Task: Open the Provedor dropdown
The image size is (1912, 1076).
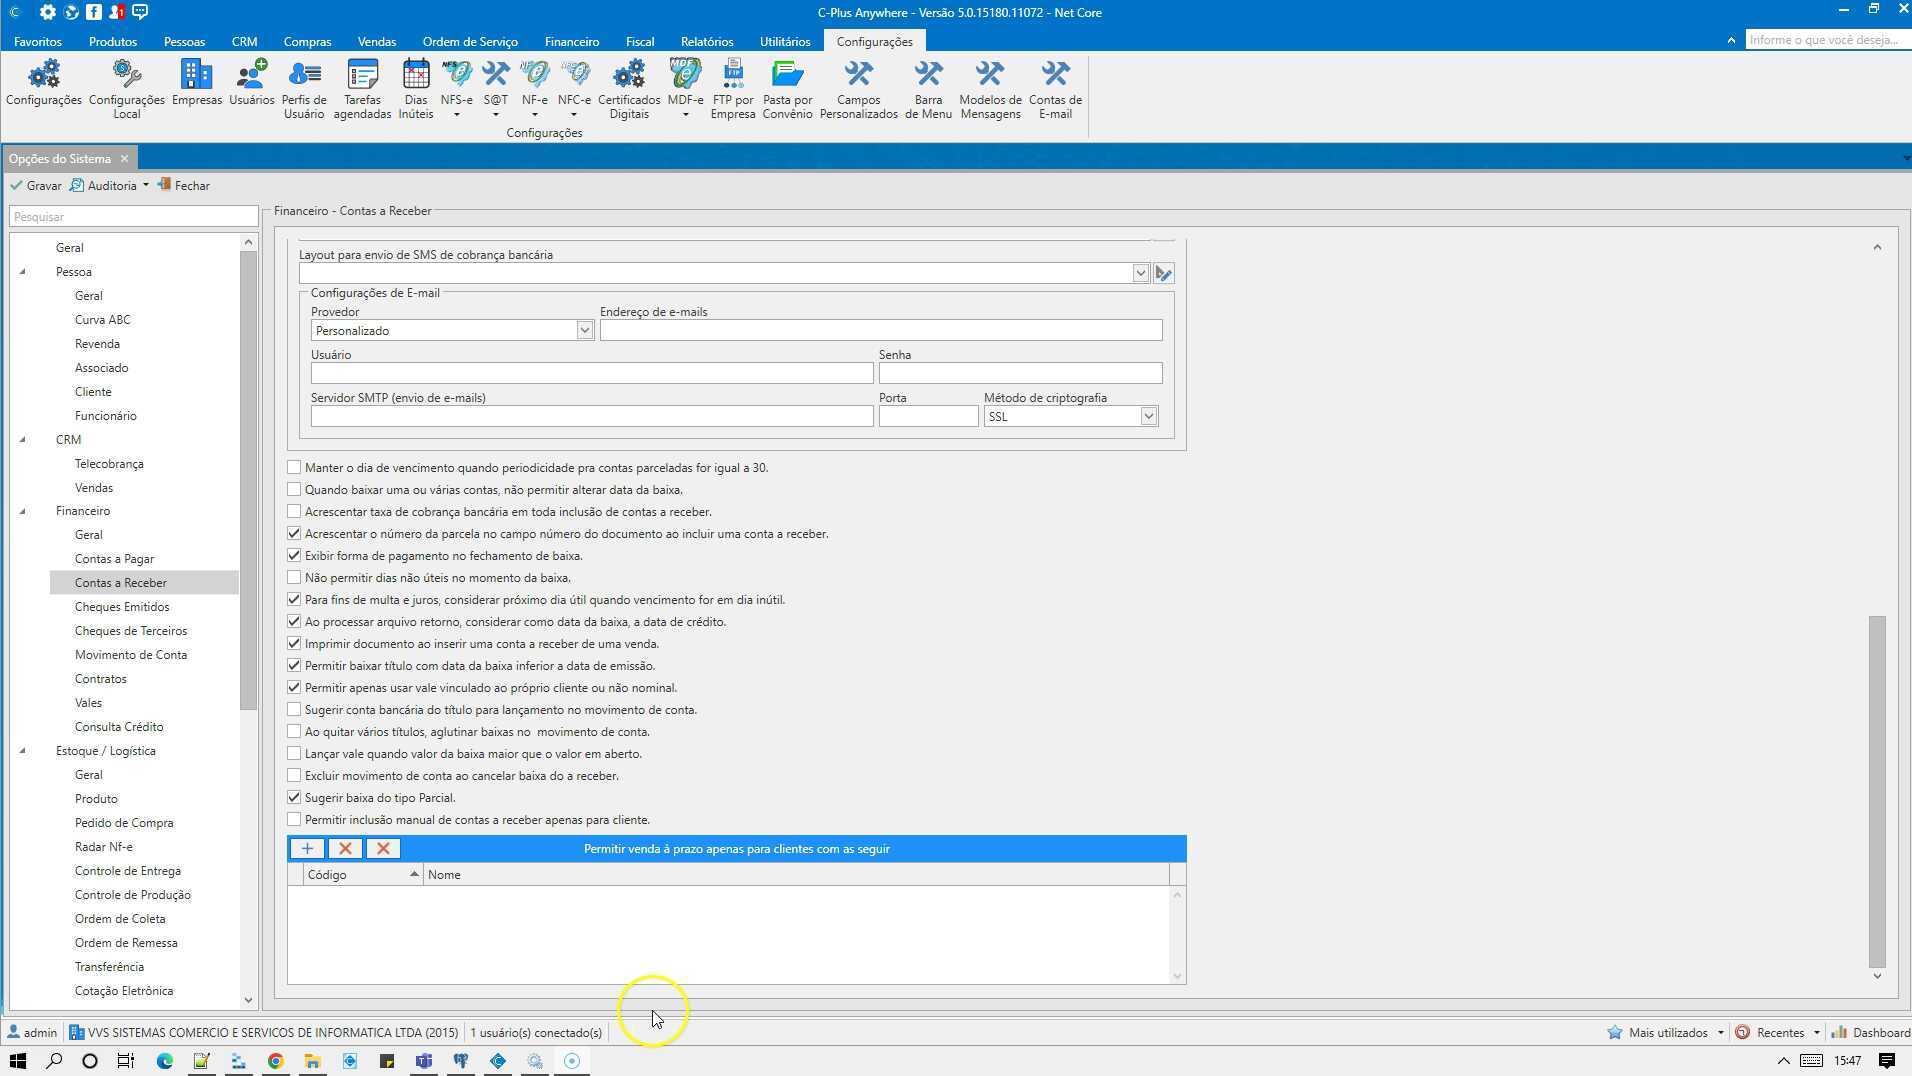Action: pos(584,331)
